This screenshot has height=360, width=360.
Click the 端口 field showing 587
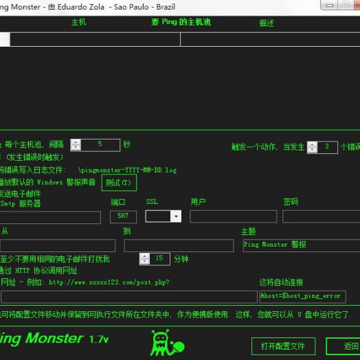pyautogui.click(x=123, y=217)
